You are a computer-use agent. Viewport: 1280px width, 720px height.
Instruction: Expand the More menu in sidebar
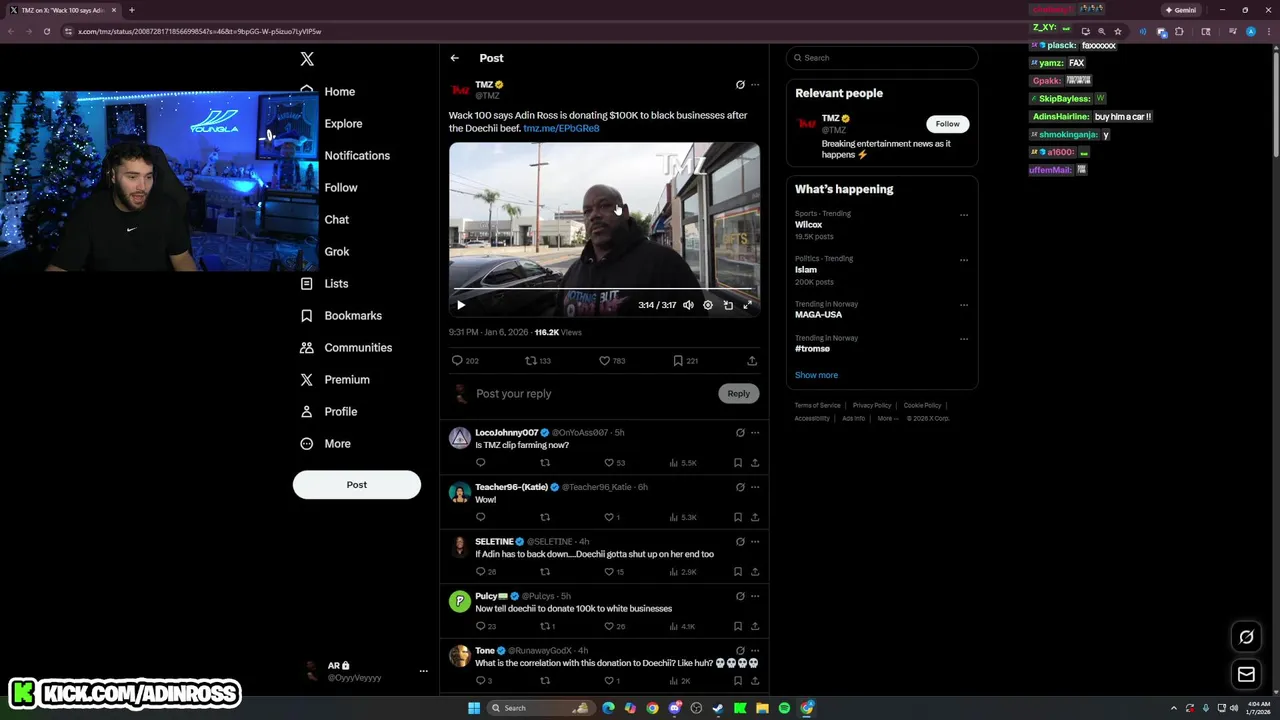click(337, 443)
